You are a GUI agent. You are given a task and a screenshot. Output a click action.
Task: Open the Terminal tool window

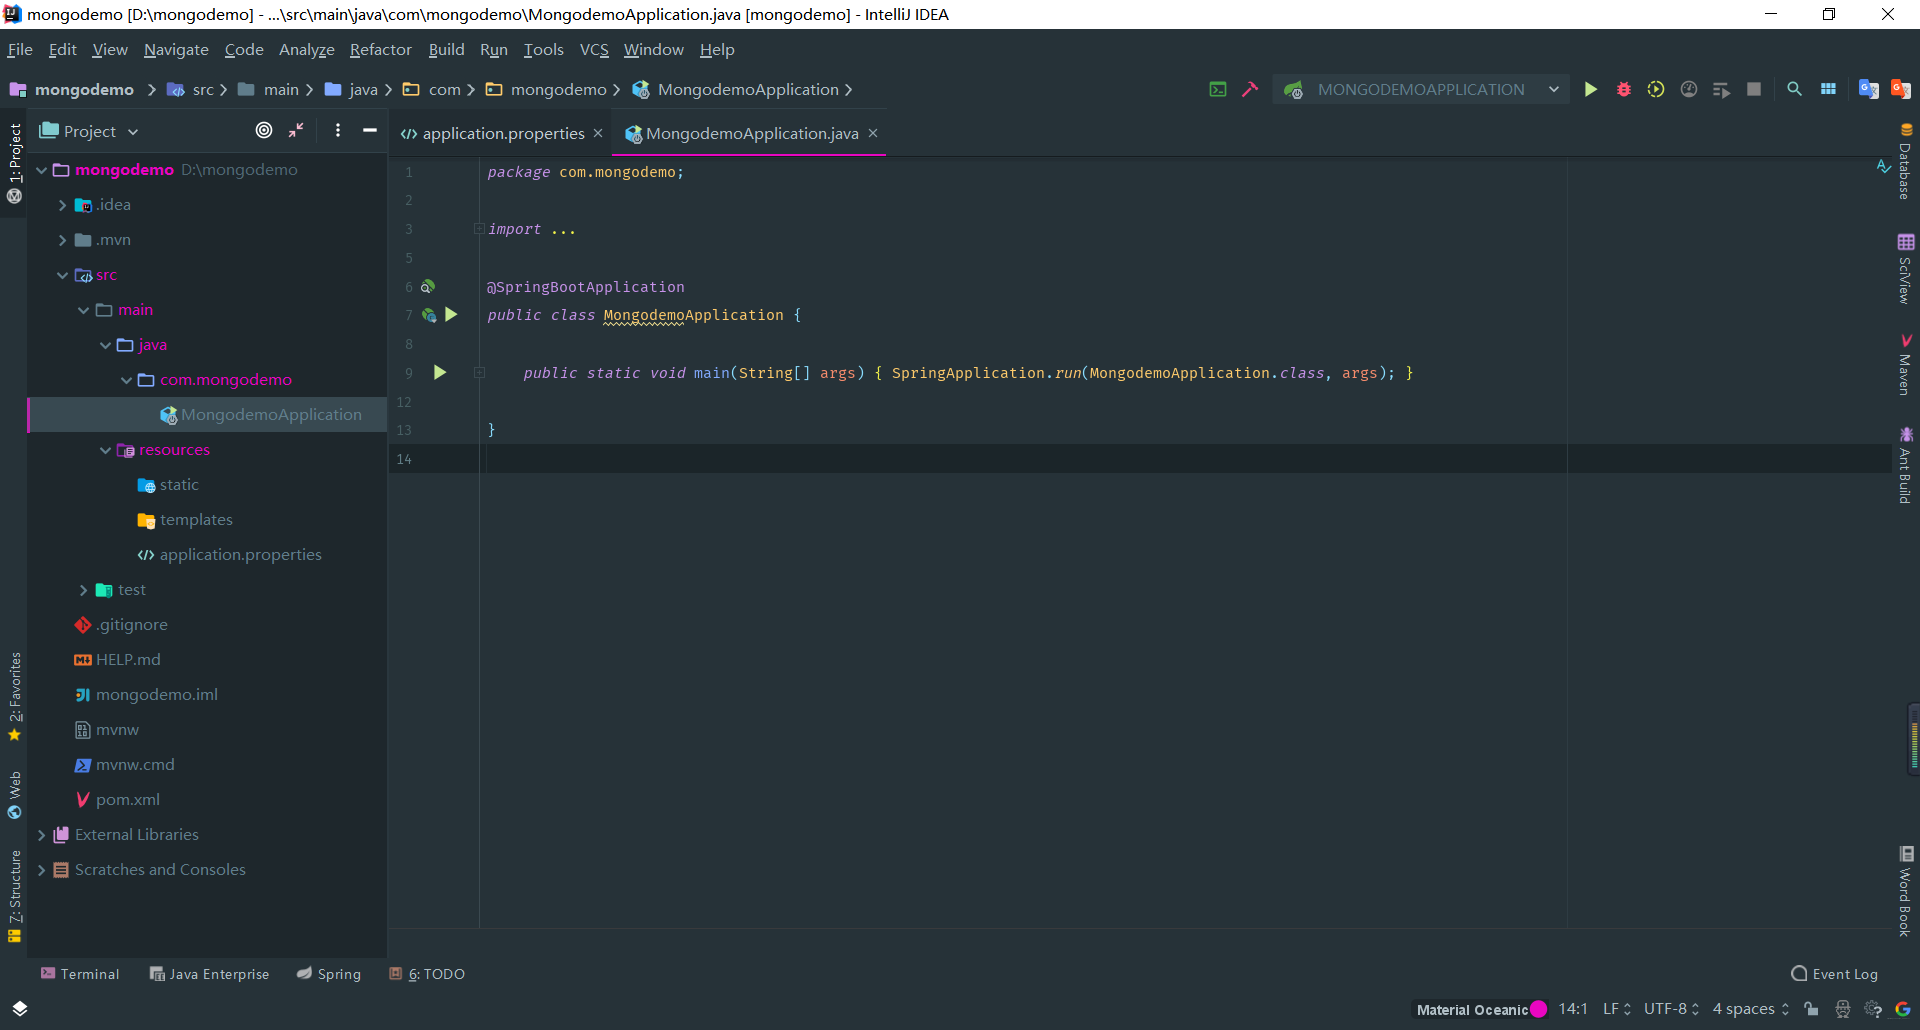pyautogui.click(x=80, y=974)
